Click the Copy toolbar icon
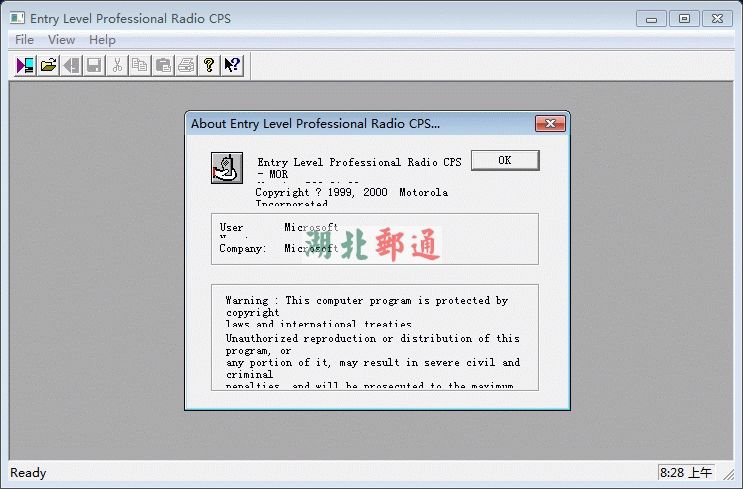 [x=140, y=65]
